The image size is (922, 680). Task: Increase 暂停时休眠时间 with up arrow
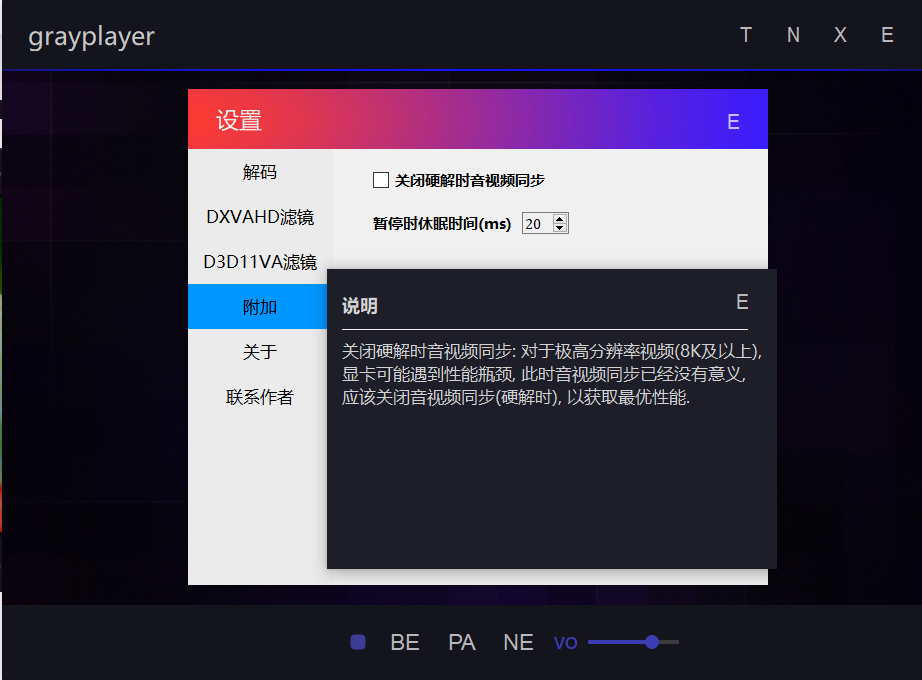561,218
